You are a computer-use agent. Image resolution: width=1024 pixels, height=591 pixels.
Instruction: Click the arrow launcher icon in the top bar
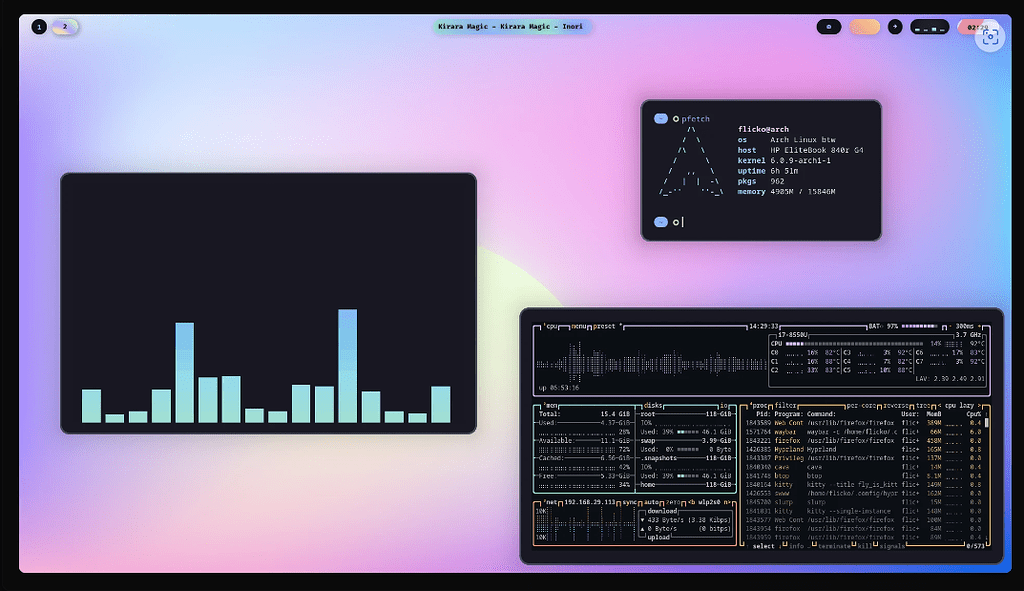point(895,26)
